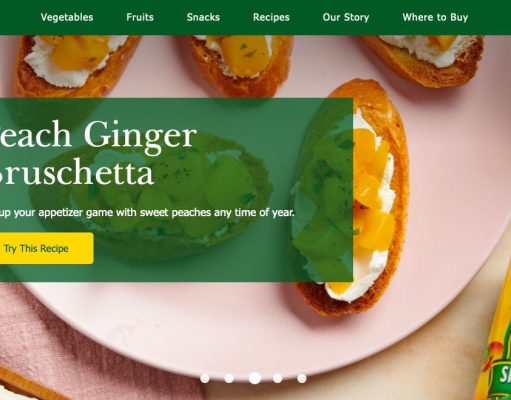511x400 pixels.
Task: Go to the Fruits section
Action: click(140, 17)
